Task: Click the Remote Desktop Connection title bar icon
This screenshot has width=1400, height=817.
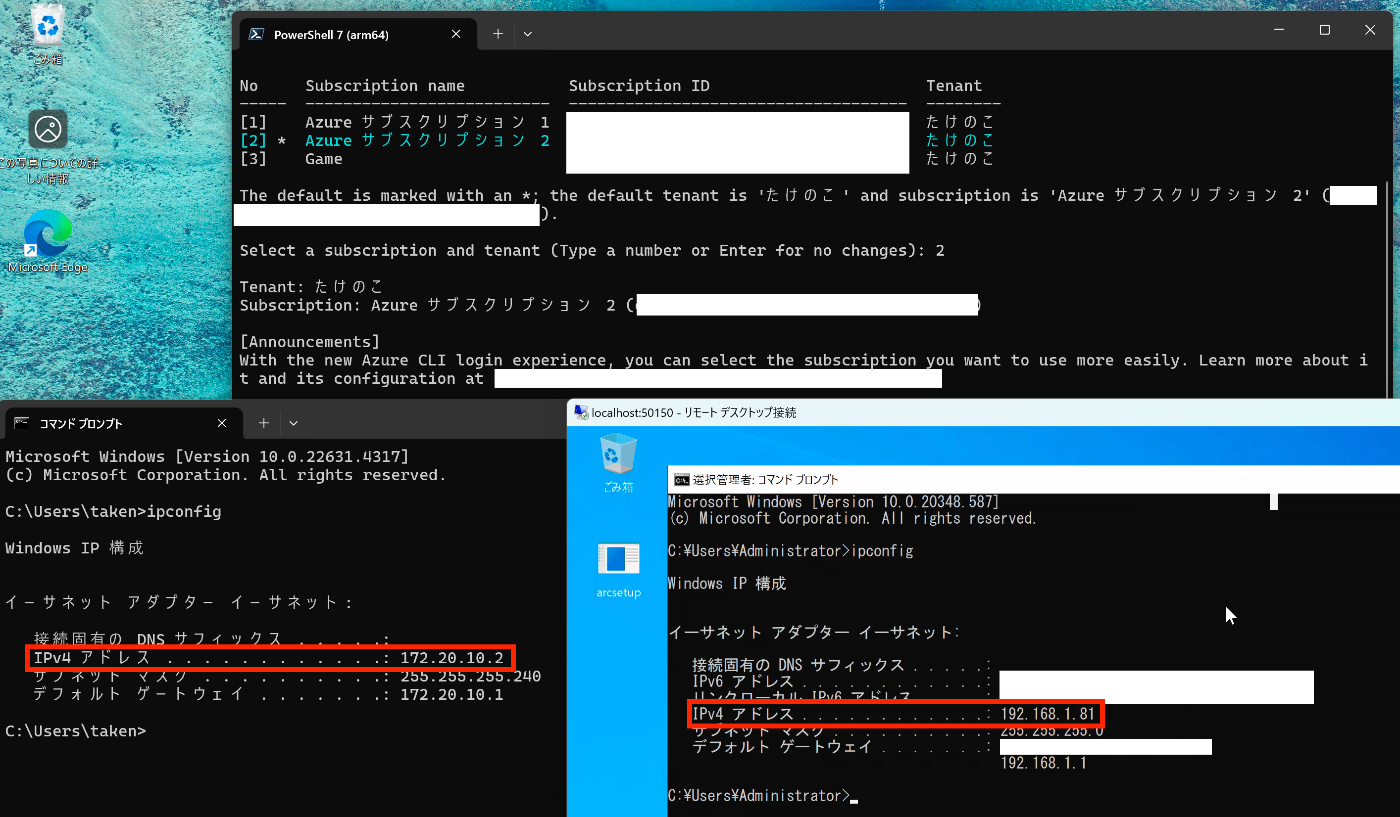Action: pos(580,412)
